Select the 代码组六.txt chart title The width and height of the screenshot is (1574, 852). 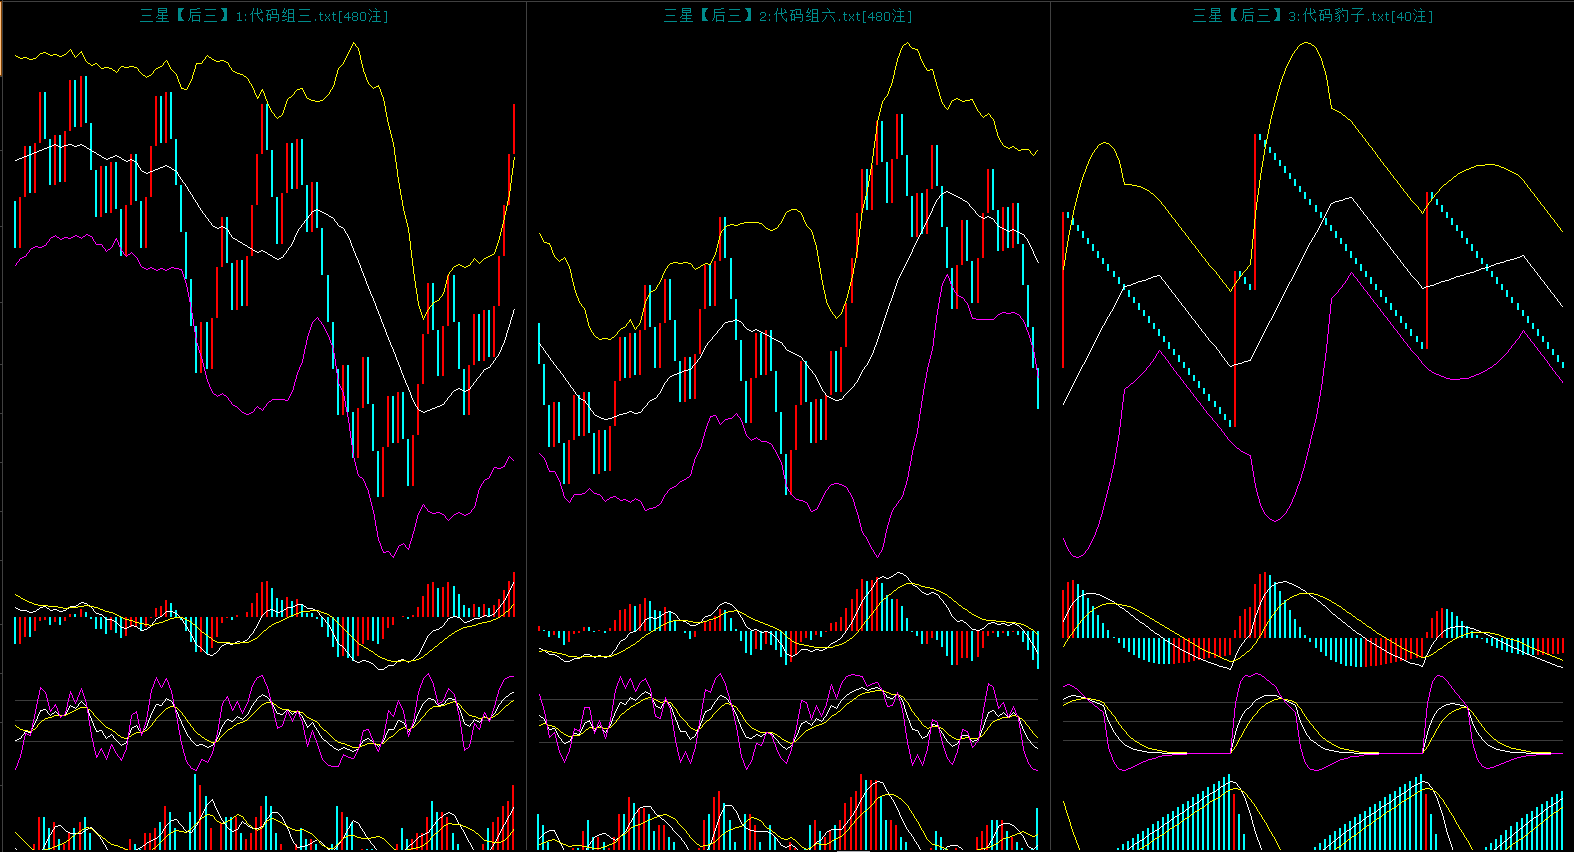tap(788, 16)
